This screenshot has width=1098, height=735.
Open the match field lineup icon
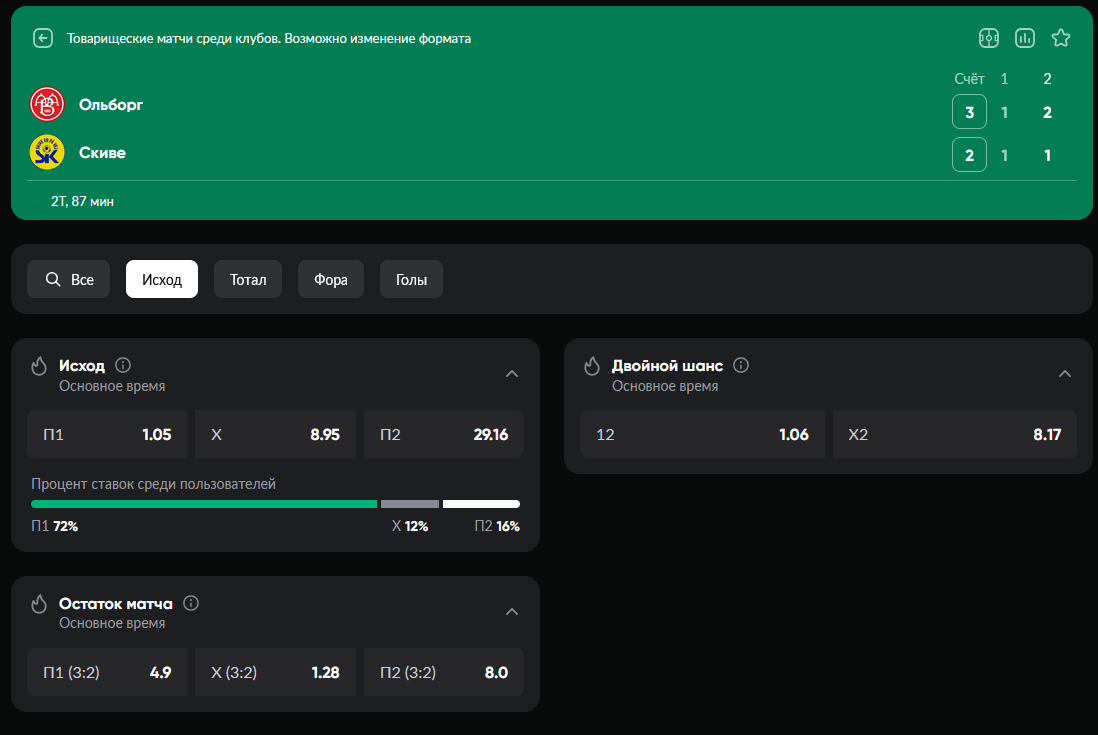988,38
